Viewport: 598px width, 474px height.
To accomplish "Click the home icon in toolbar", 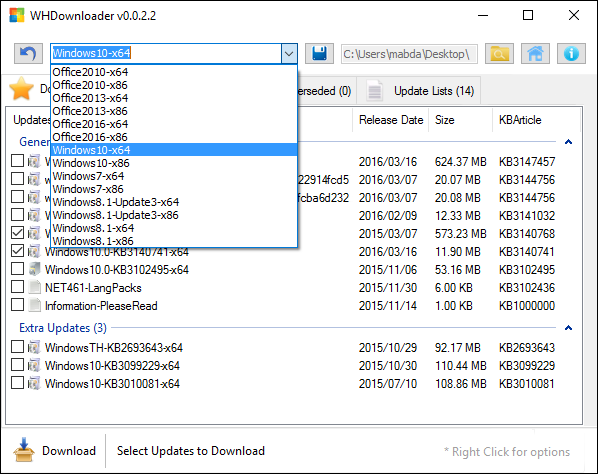I will pyautogui.click(x=535, y=53).
